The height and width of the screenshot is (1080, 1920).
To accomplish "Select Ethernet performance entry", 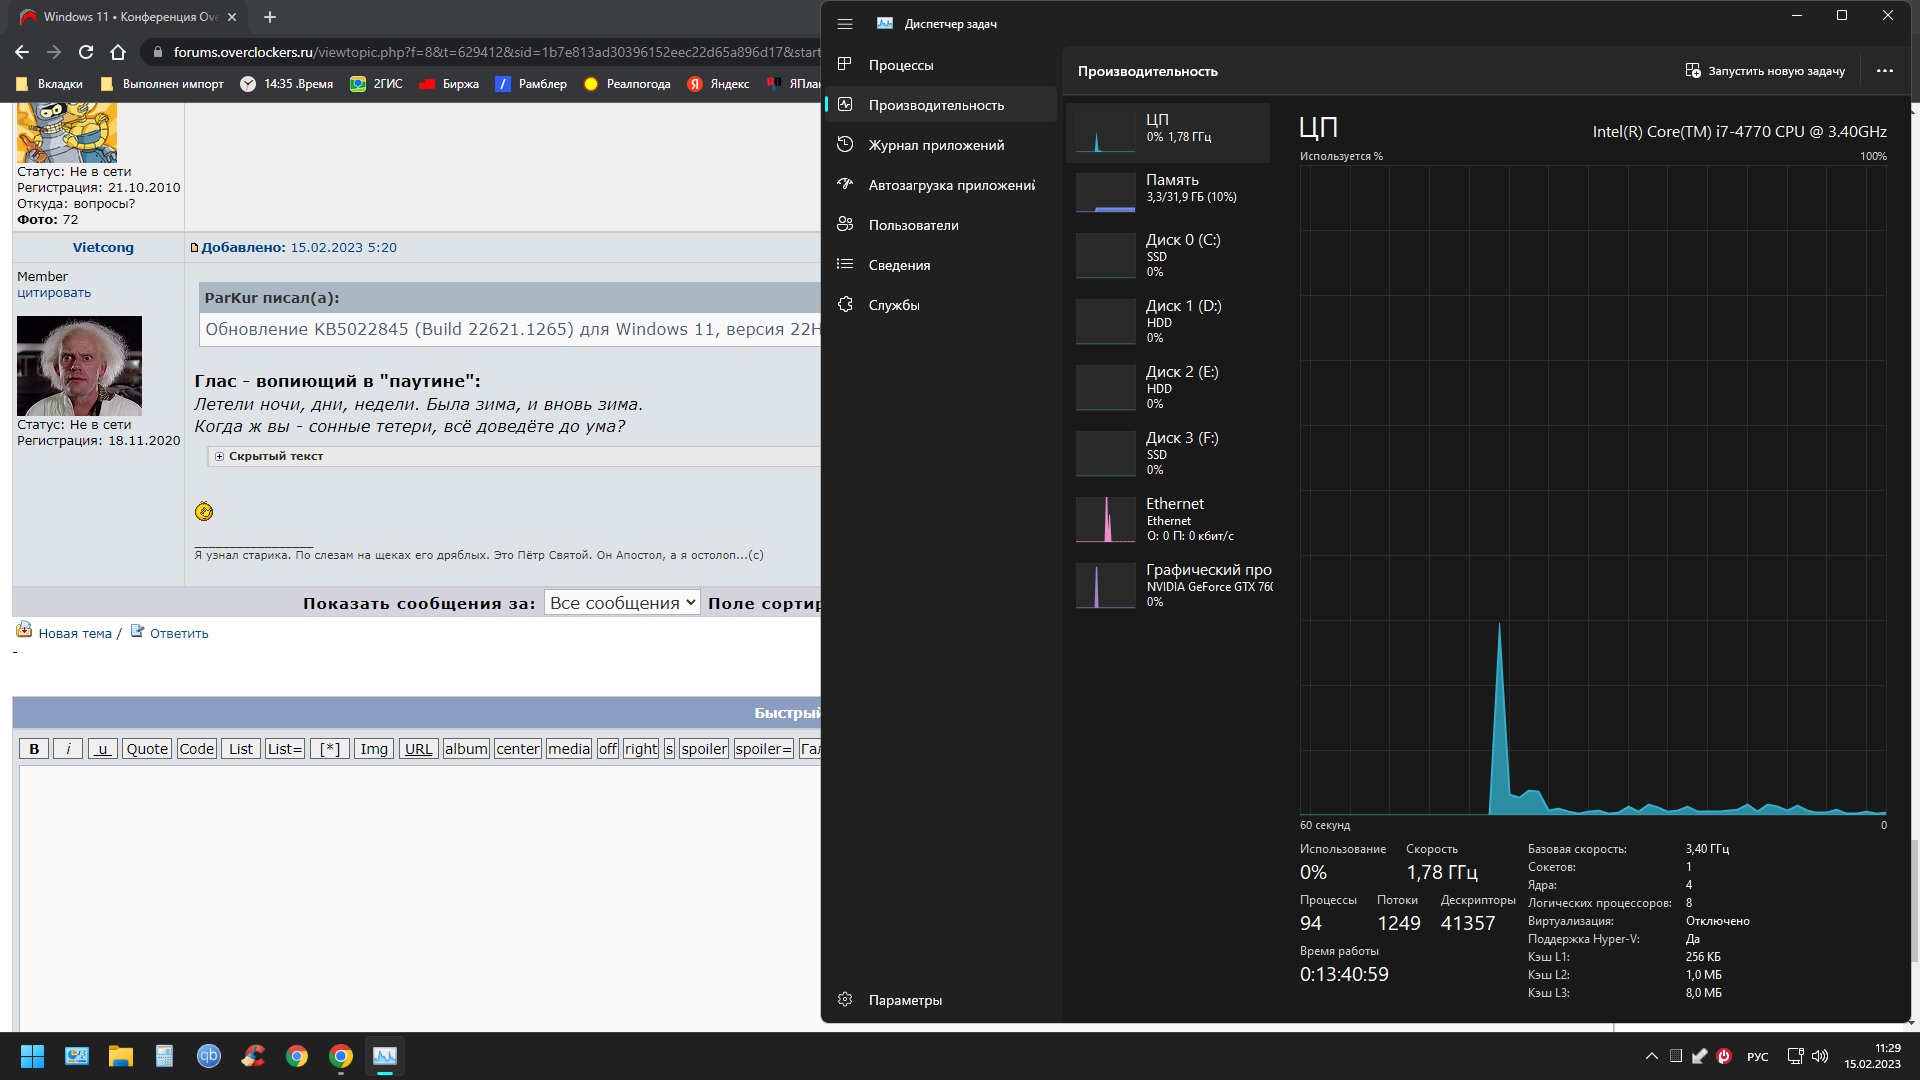I will point(1170,520).
